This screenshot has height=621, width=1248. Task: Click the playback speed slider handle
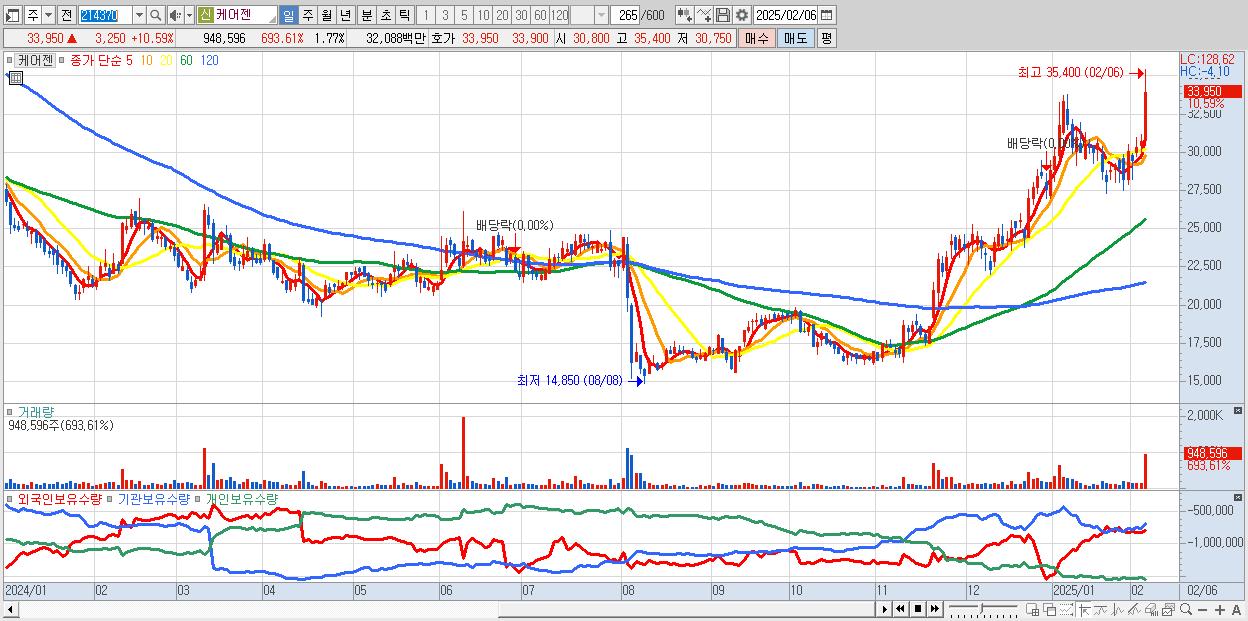[x=981, y=608]
